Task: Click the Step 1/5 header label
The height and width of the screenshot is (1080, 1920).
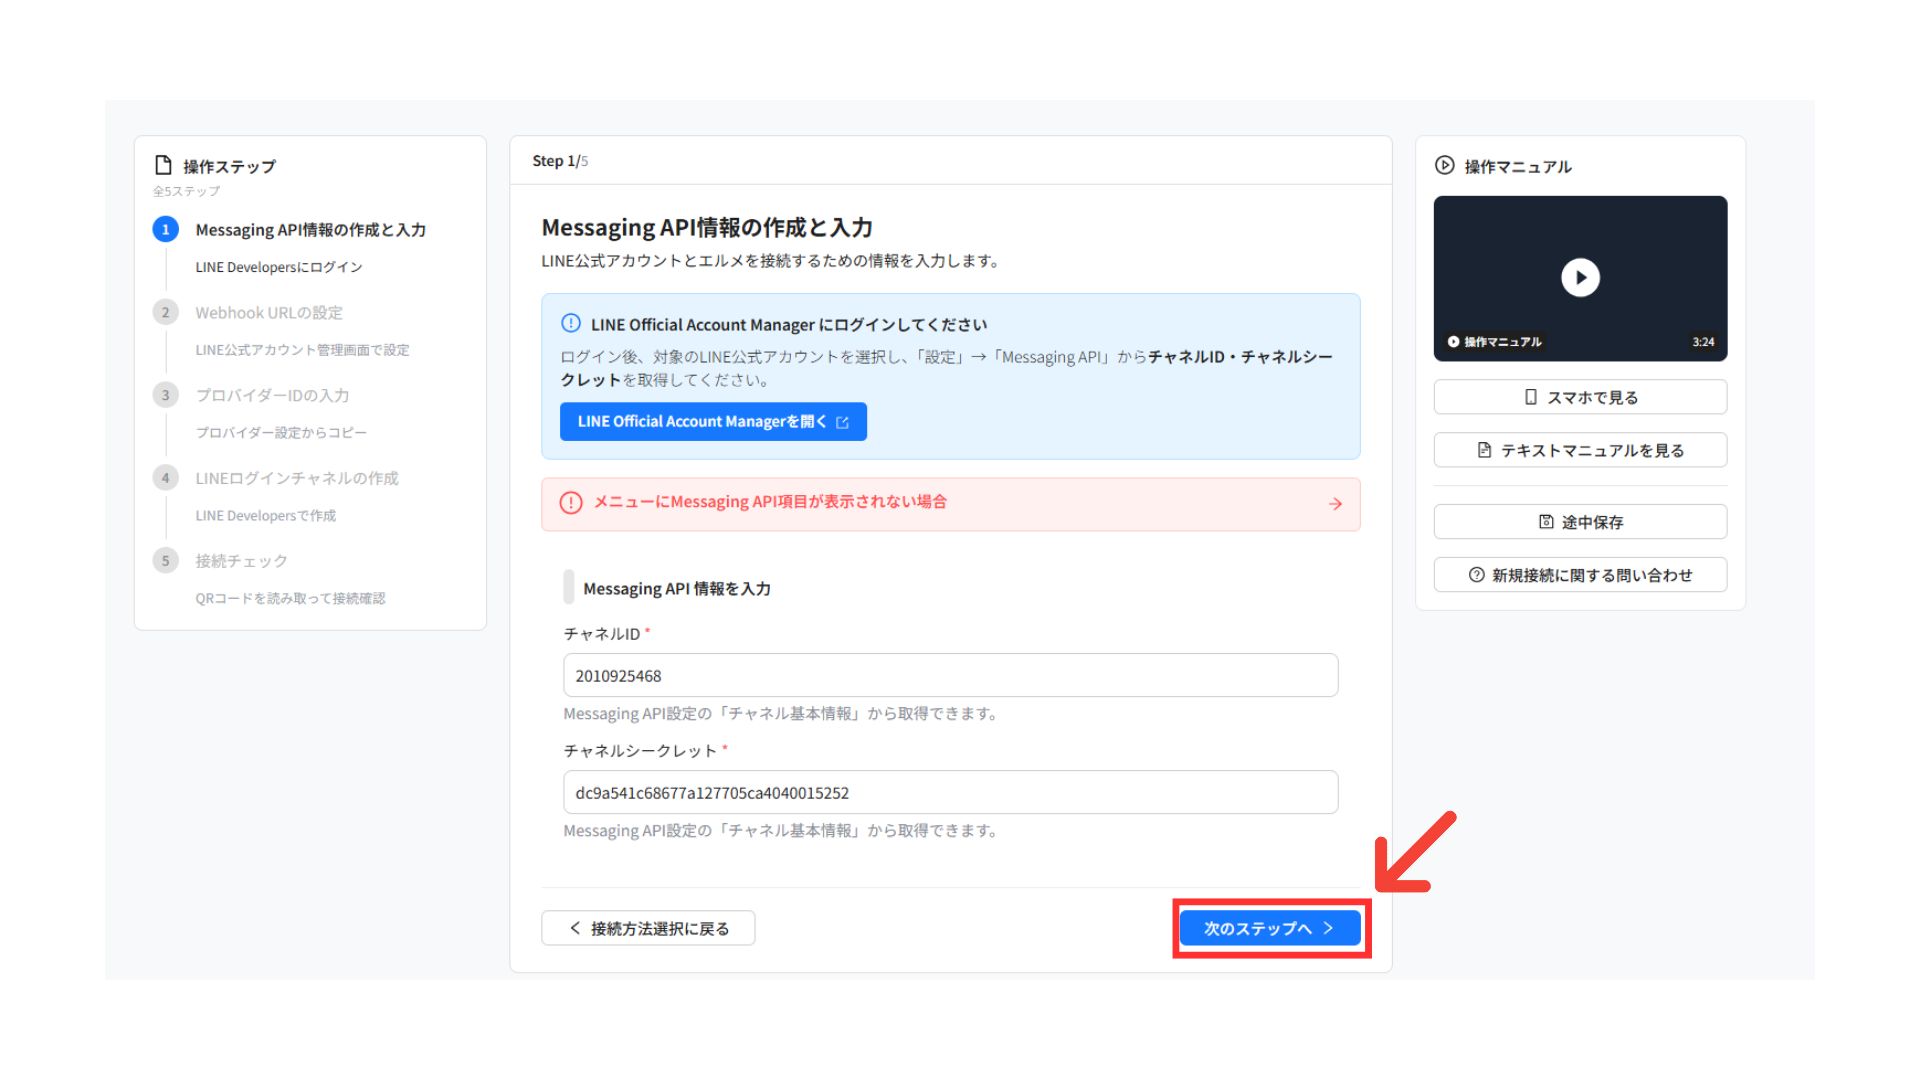Action: [x=560, y=161]
